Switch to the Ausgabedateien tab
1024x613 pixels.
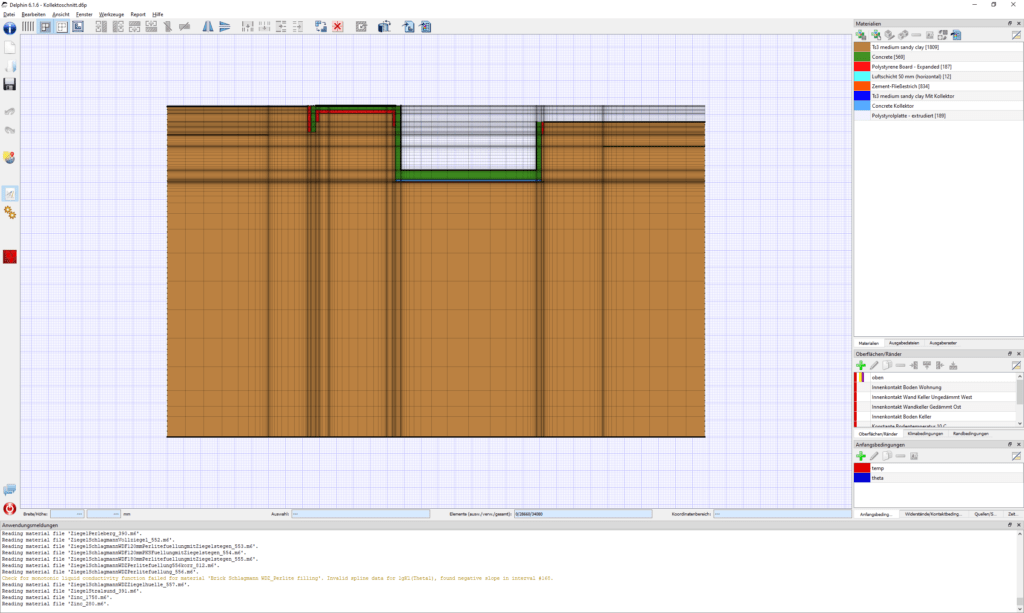pyautogui.click(x=904, y=343)
